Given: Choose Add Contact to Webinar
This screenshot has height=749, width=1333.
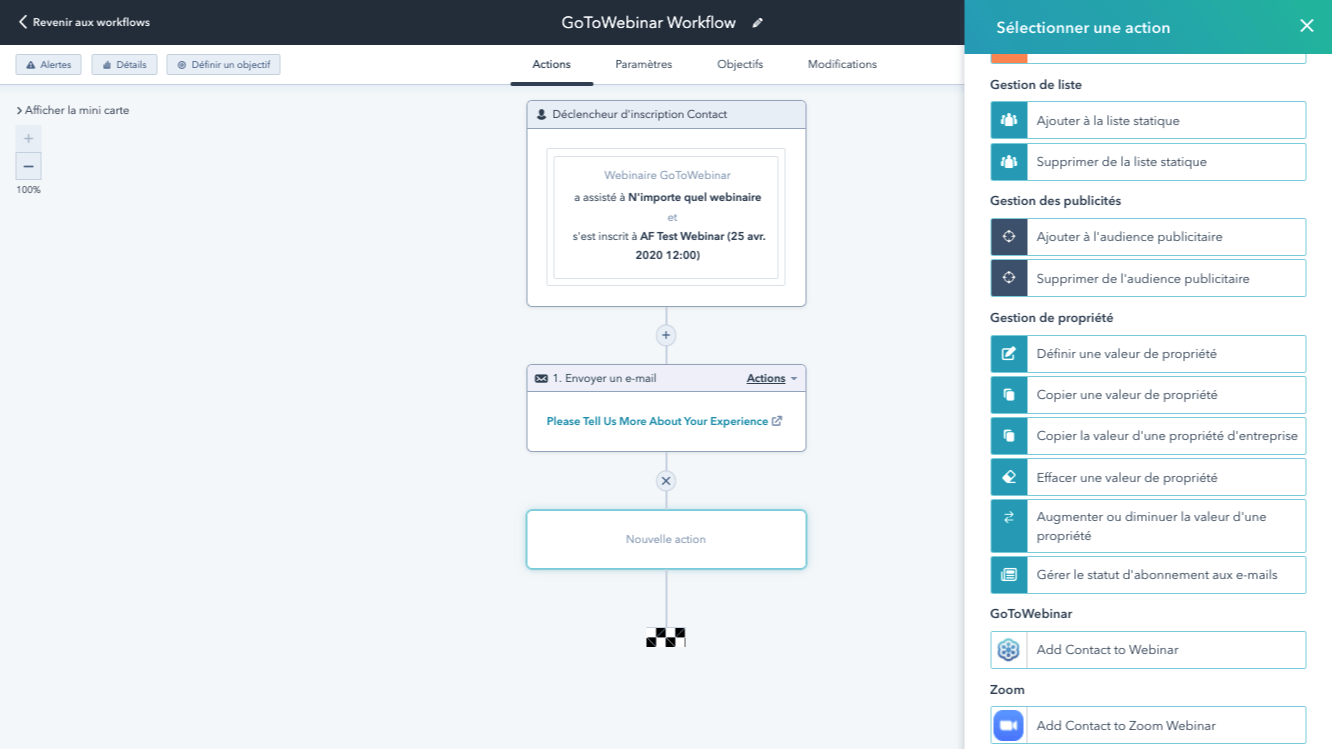Looking at the screenshot, I should (1148, 650).
